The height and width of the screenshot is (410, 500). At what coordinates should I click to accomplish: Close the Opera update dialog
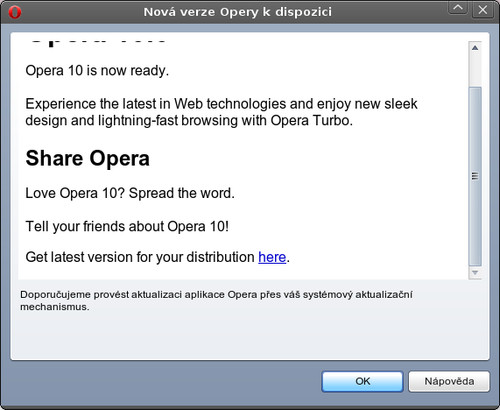pos(483,9)
